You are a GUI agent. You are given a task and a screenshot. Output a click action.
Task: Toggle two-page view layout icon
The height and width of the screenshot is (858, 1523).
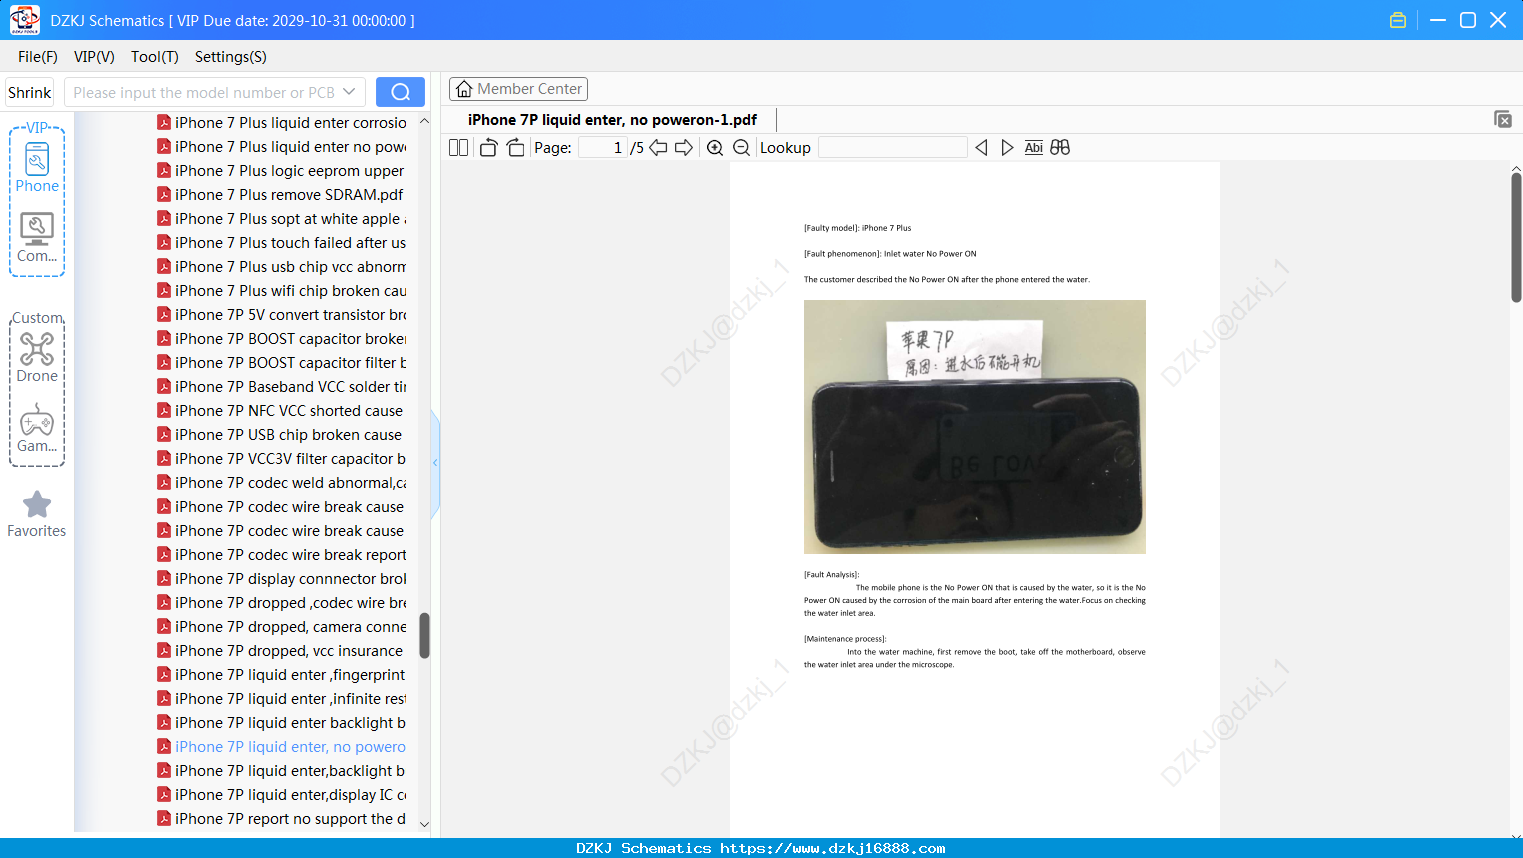click(x=459, y=148)
